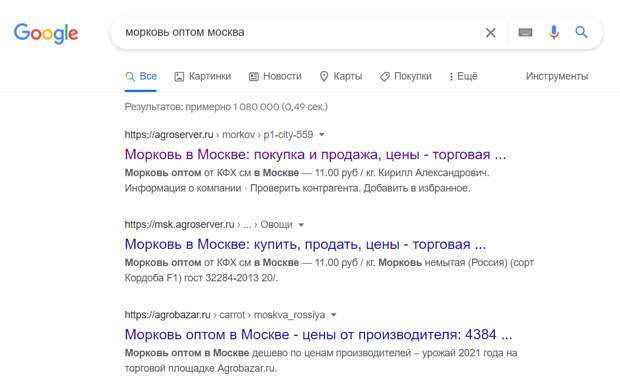
Task: Expand dropdown arrow next to agrobazar.ru moskva_rossiya
Action: [x=333, y=315]
